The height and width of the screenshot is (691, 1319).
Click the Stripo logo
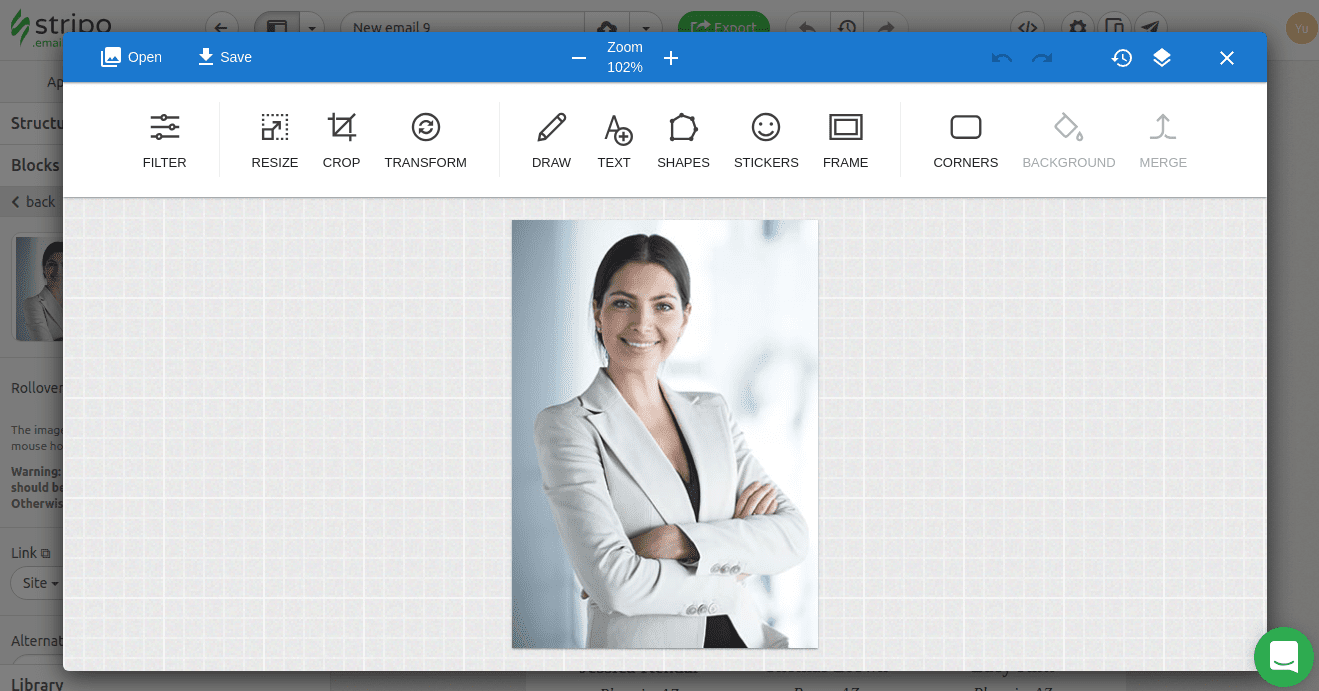click(62, 28)
